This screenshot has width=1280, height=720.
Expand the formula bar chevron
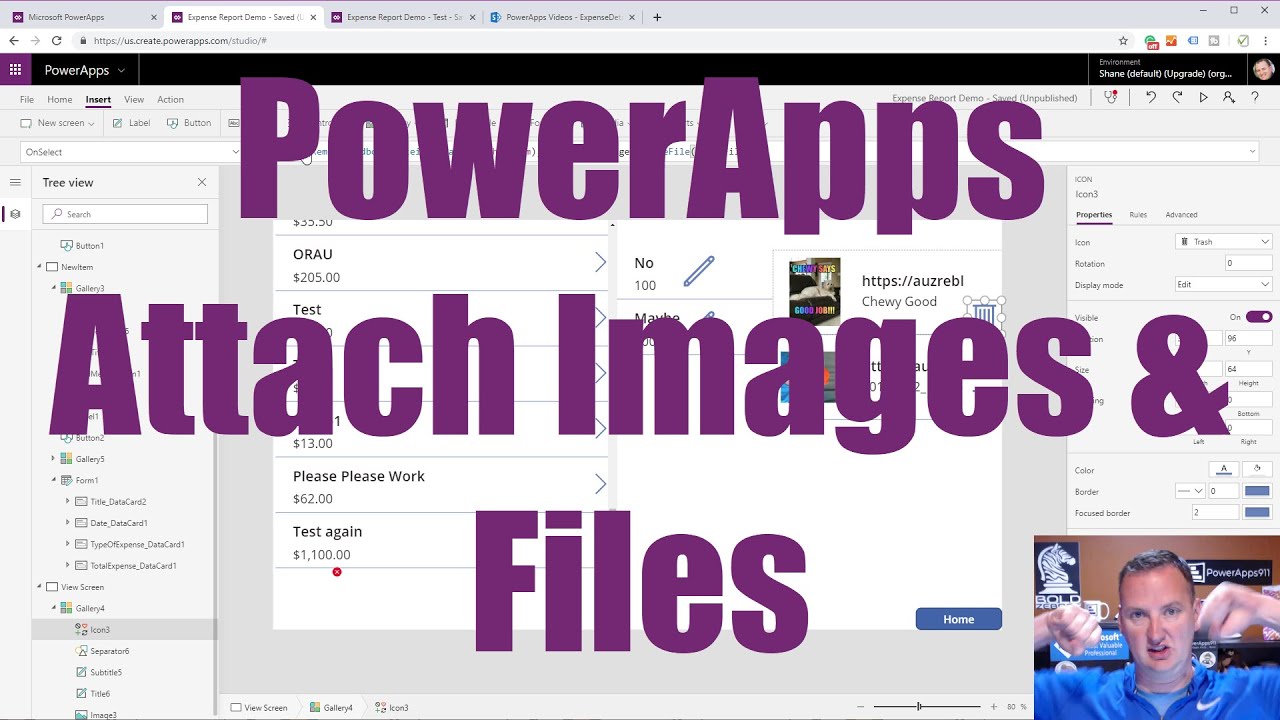(1252, 152)
